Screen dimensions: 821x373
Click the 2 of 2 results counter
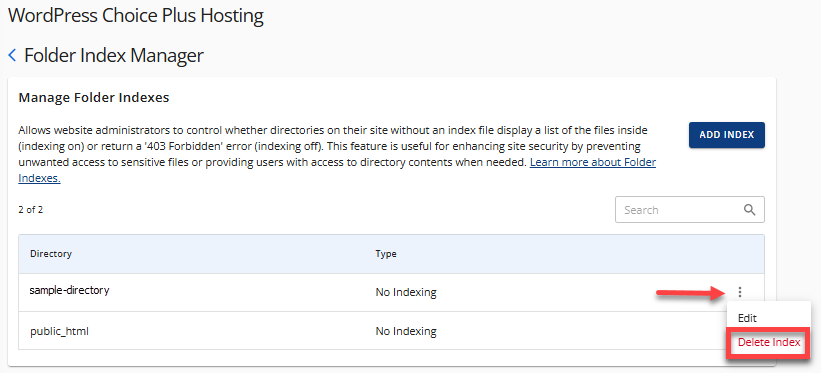pyautogui.click(x=30, y=210)
